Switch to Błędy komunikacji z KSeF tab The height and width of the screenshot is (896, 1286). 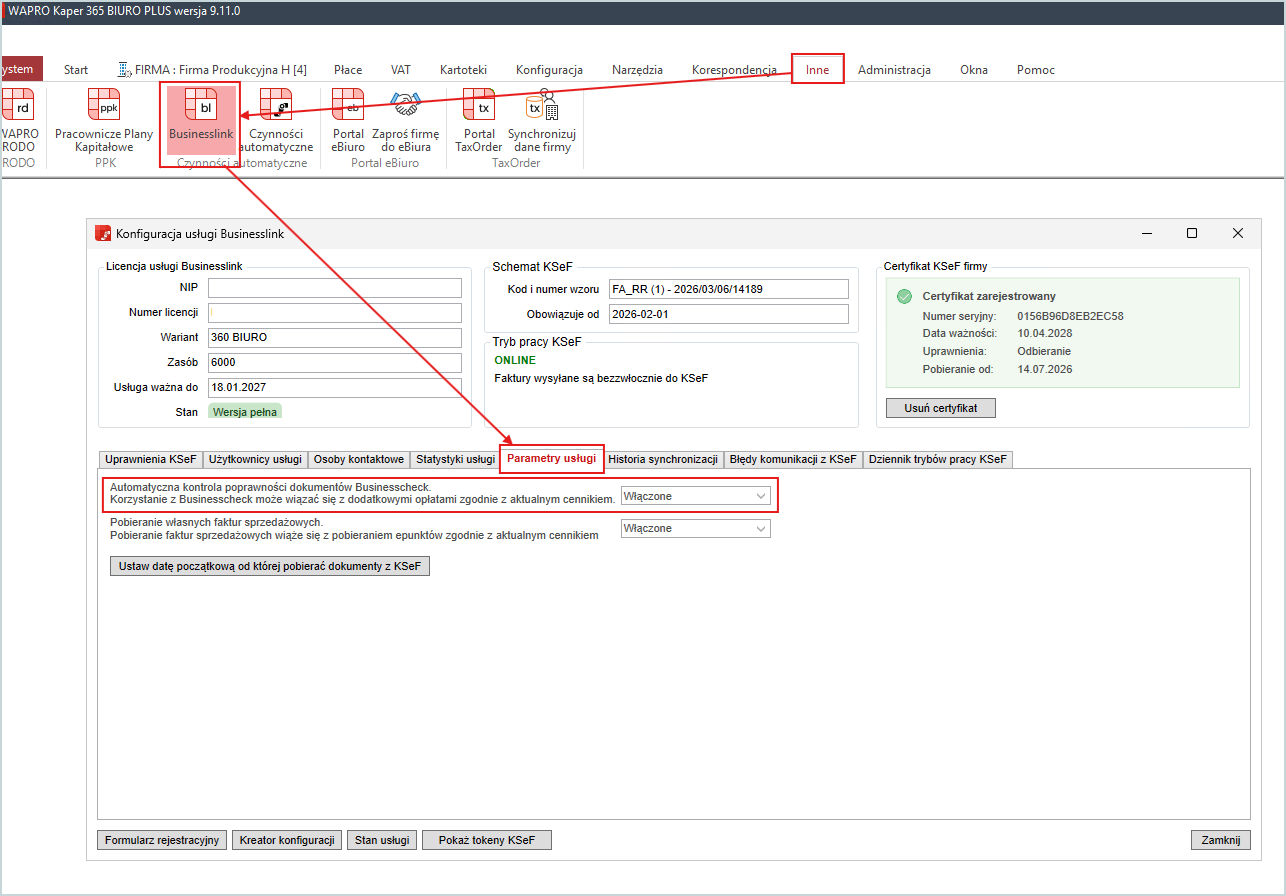[x=793, y=459]
